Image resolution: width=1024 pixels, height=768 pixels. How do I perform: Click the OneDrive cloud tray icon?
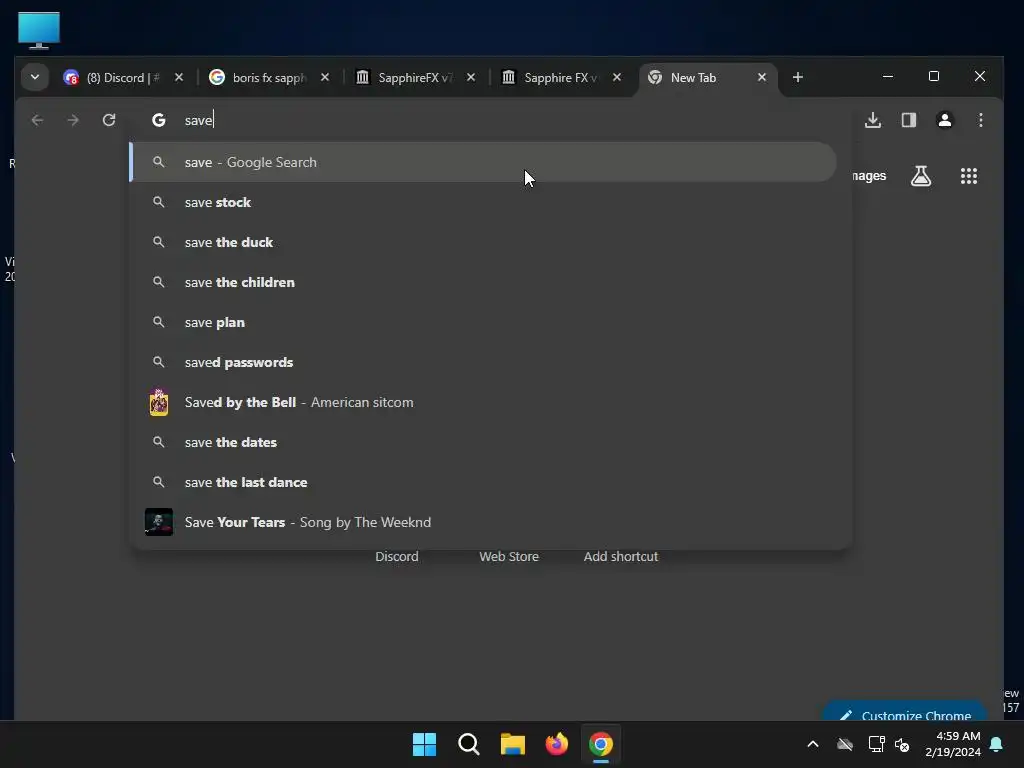[x=845, y=744]
